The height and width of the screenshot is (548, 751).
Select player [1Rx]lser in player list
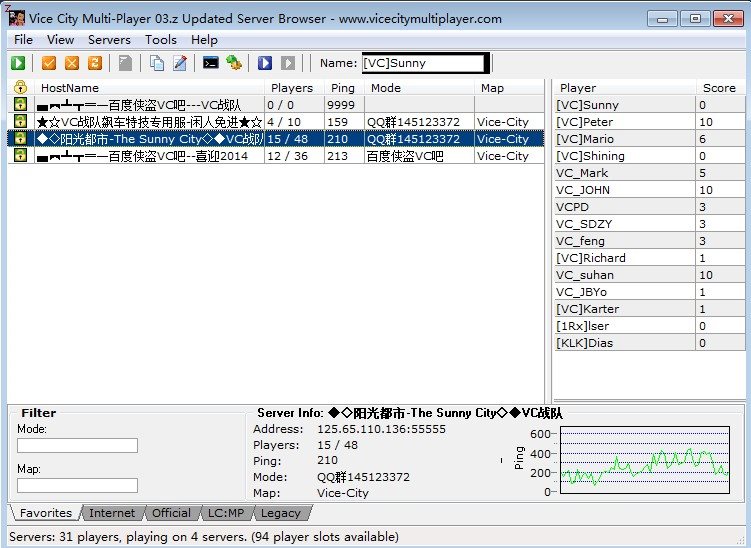[x=649, y=326]
